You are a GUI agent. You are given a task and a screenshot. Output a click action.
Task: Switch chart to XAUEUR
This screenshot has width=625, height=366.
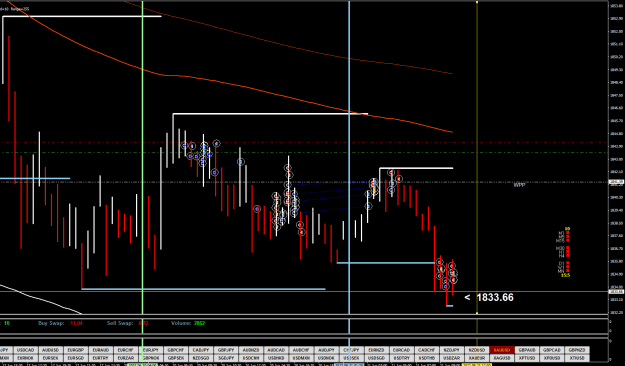click(477, 358)
